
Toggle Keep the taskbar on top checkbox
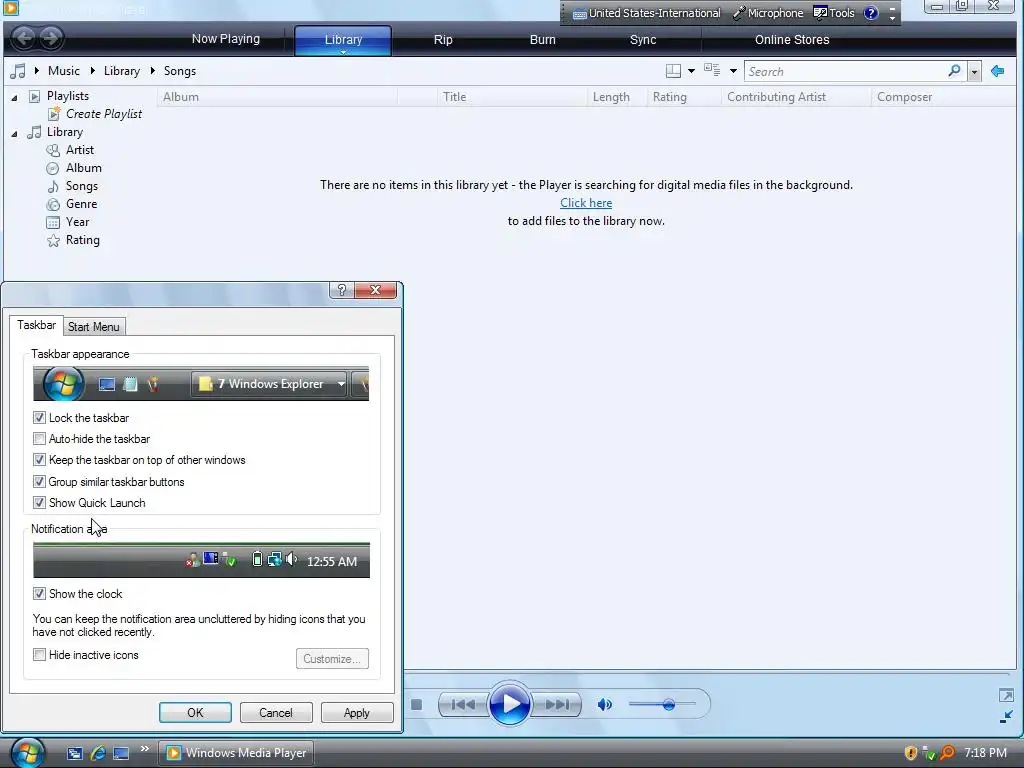click(x=39, y=460)
